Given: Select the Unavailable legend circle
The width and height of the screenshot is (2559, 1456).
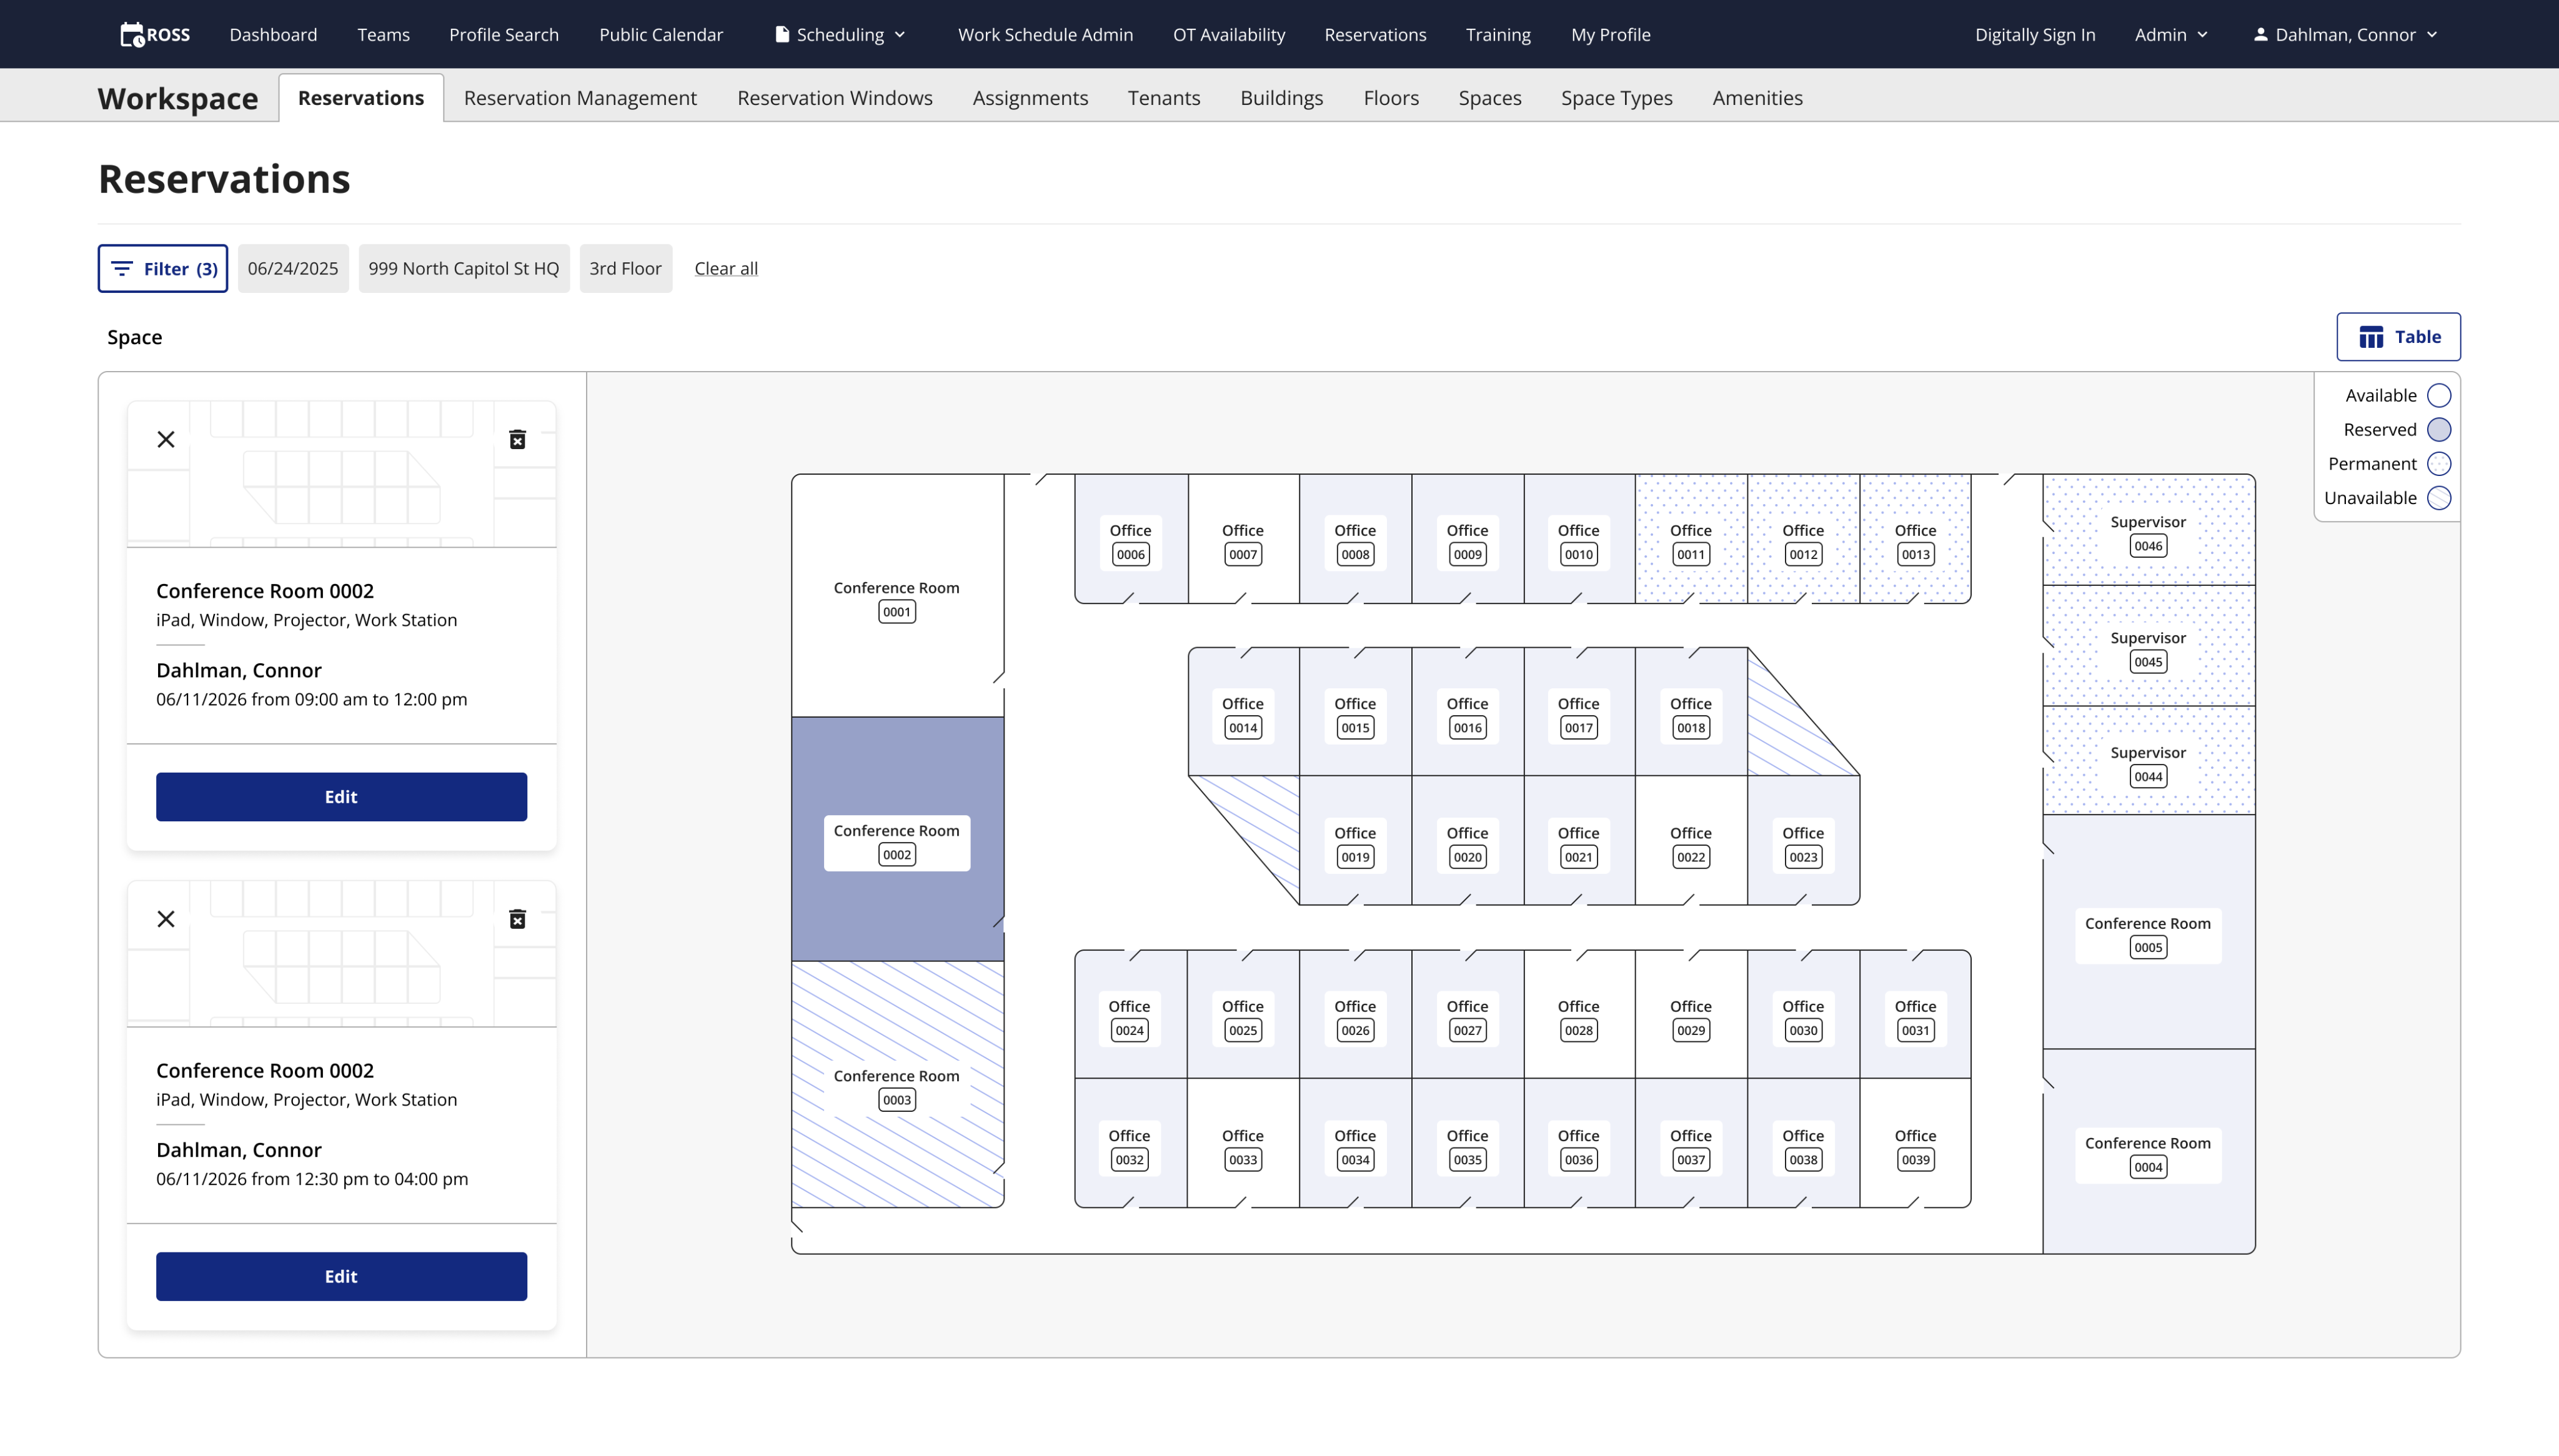Looking at the screenshot, I should point(2439,498).
